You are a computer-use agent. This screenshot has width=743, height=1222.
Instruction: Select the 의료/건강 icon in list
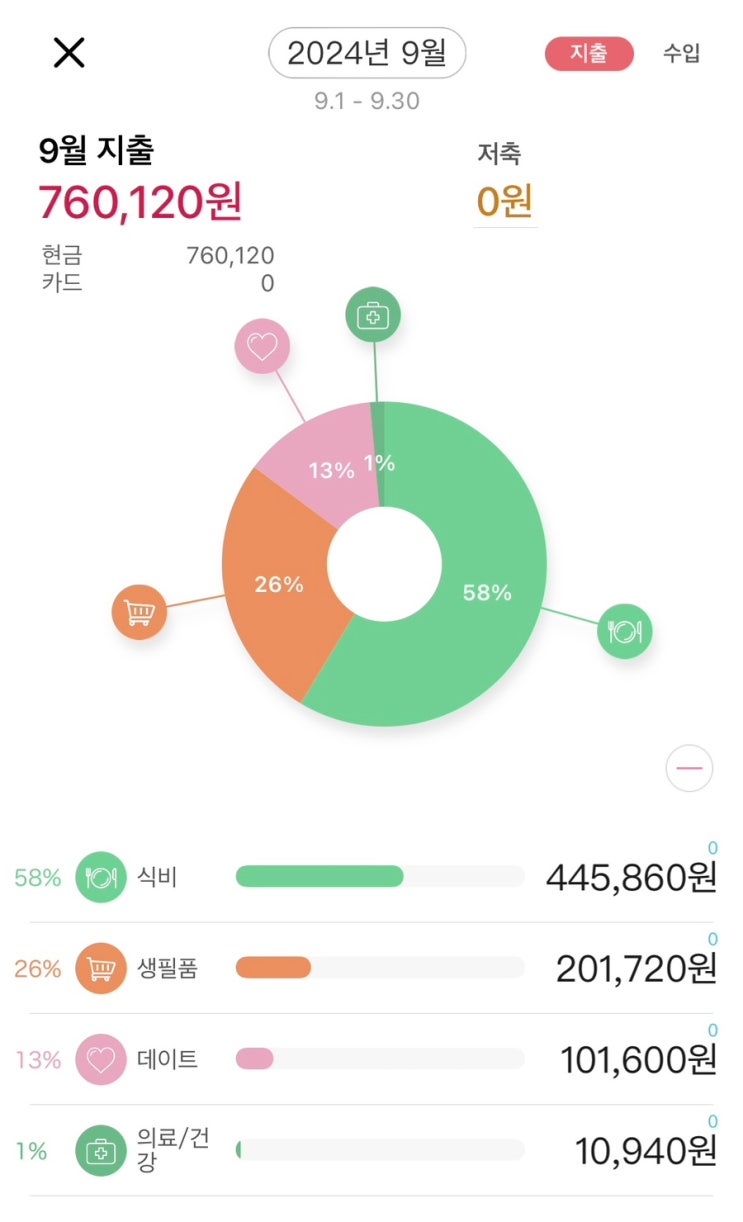pos(101,1151)
